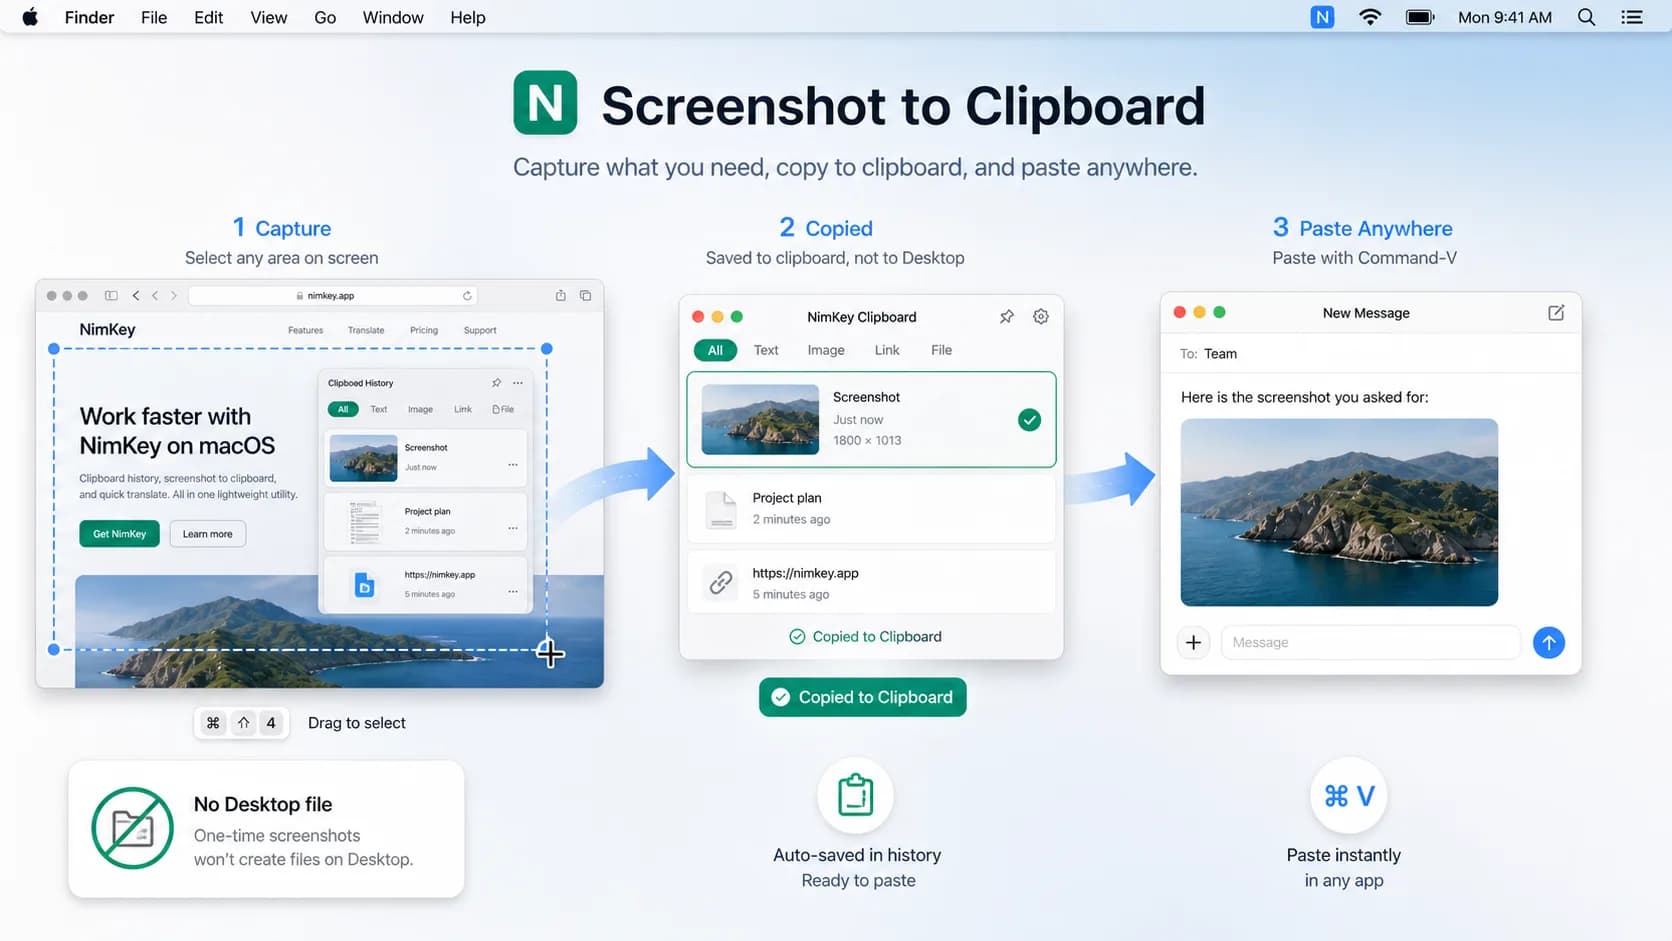Click the To: Team recipient field
The width and height of the screenshot is (1672, 941).
(1371, 354)
